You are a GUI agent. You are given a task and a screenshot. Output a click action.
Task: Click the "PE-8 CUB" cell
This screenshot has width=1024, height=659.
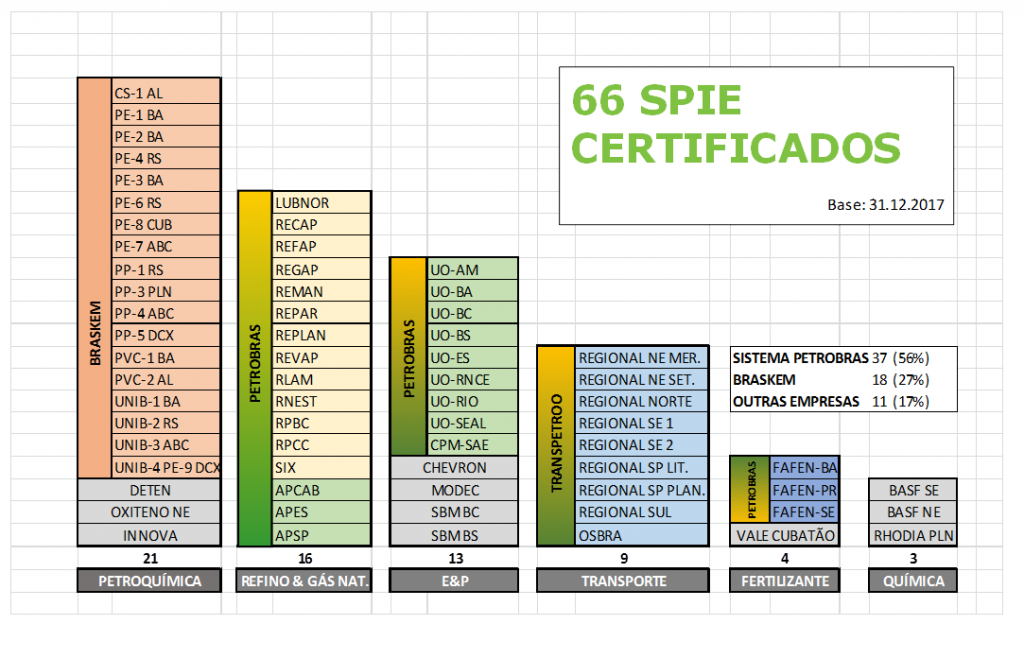(x=166, y=225)
